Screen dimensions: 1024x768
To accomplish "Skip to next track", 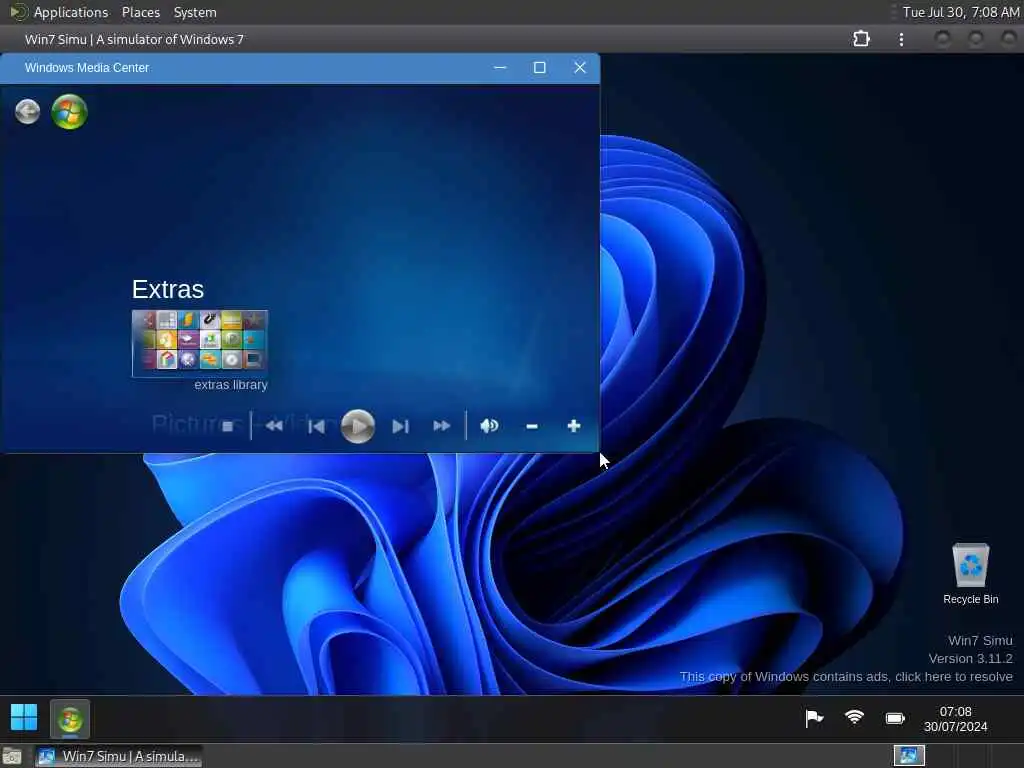I will point(400,426).
